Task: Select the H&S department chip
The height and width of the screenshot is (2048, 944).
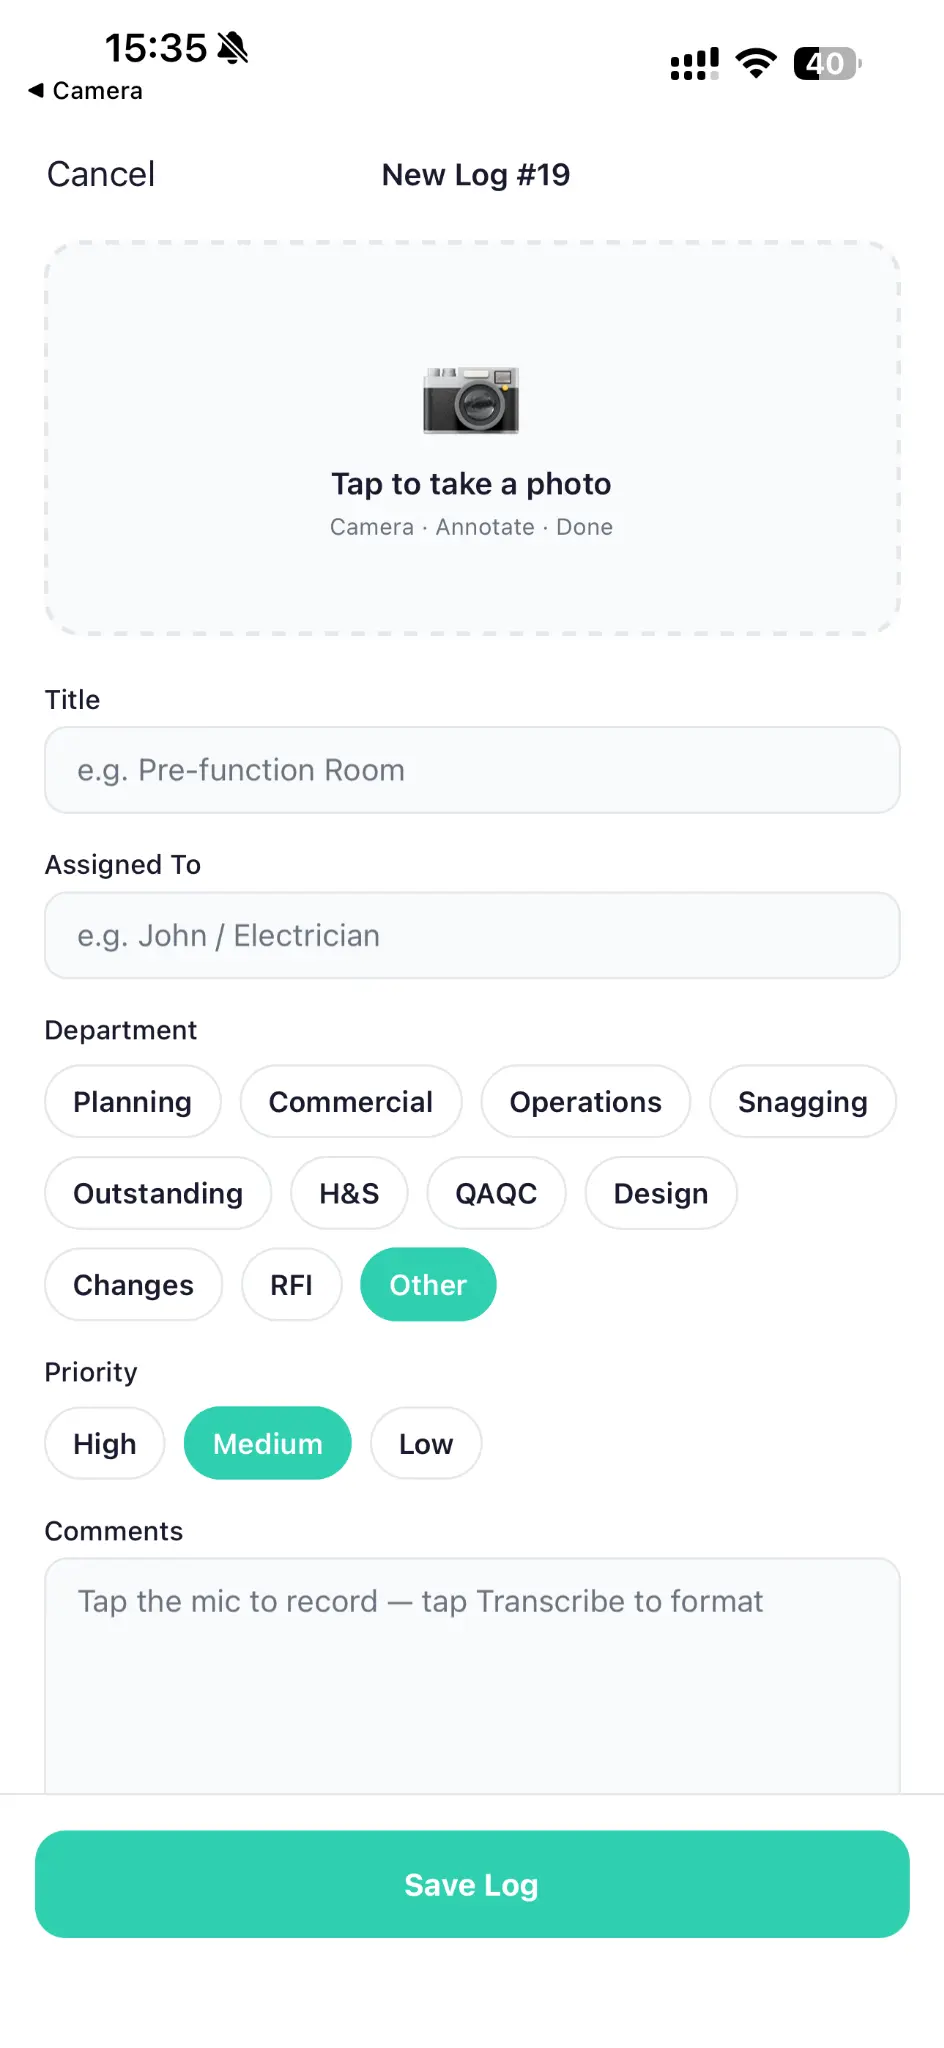Action: (x=348, y=1193)
